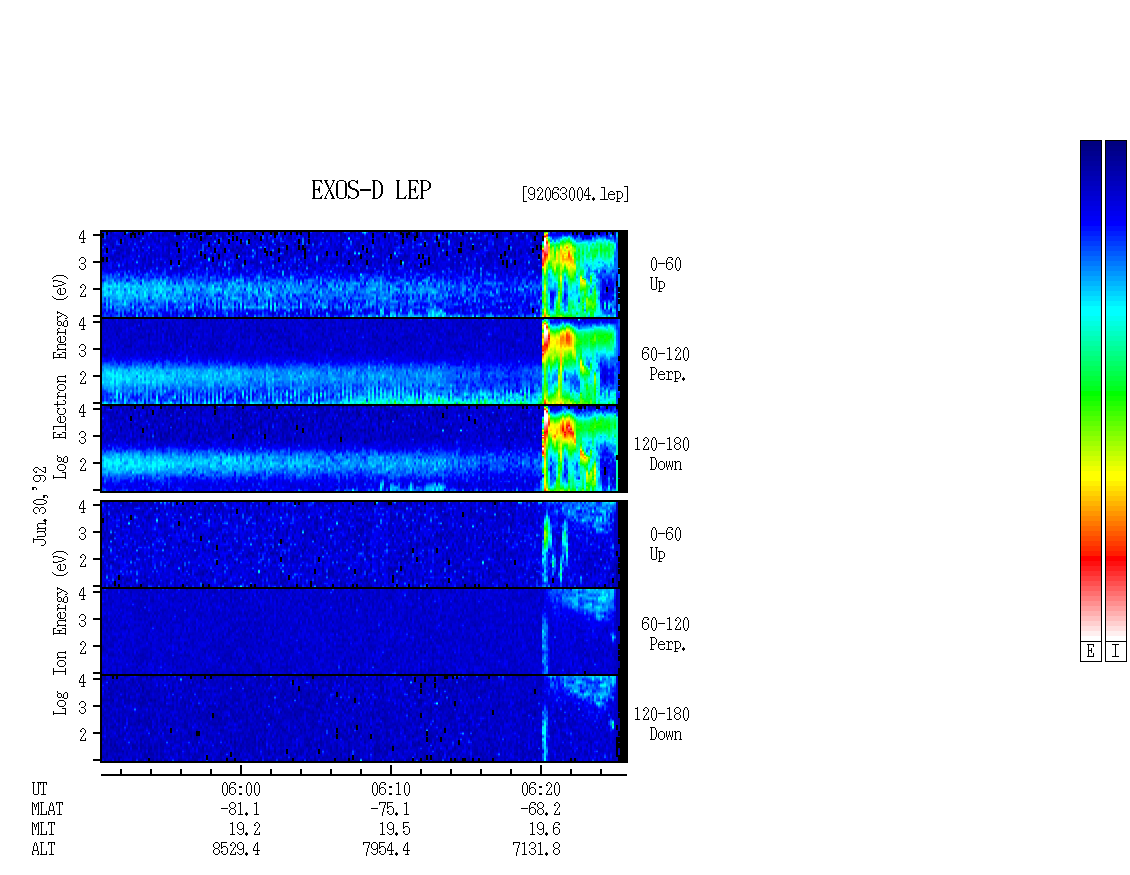1130x875 pixels.
Task: Click the Jun.30,'92 date label
Action: (40, 505)
